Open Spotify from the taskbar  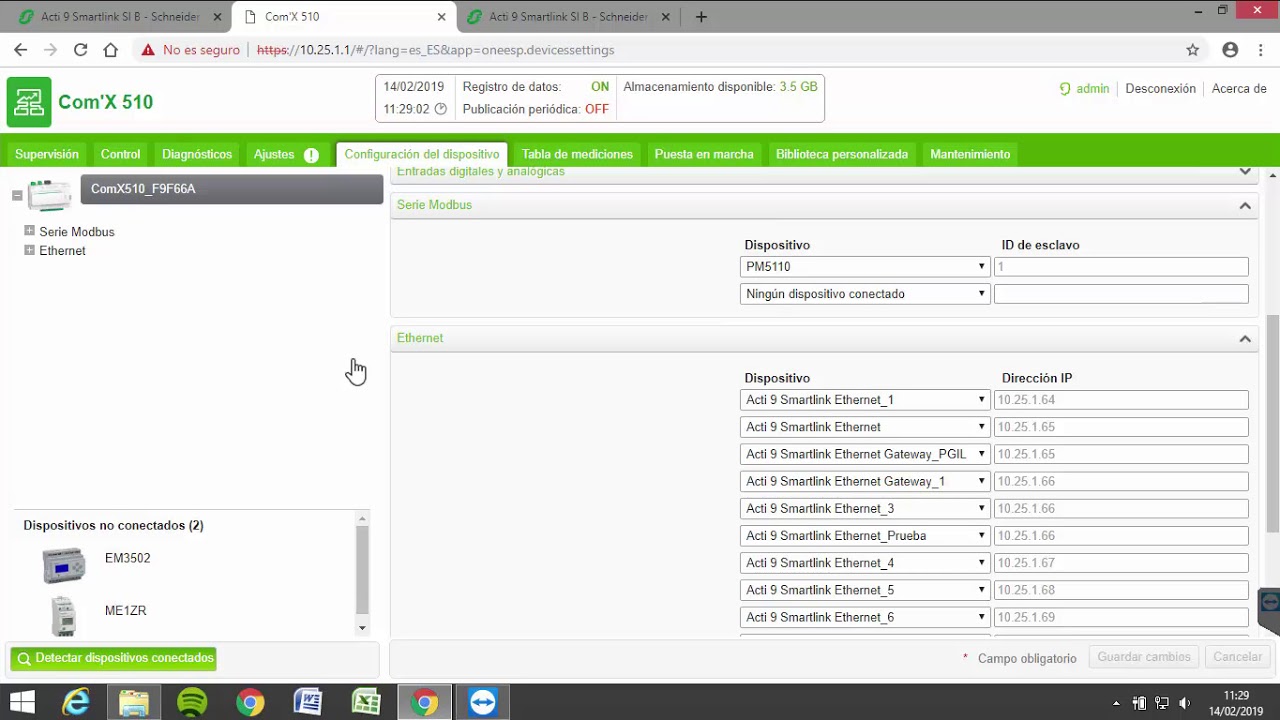192,703
